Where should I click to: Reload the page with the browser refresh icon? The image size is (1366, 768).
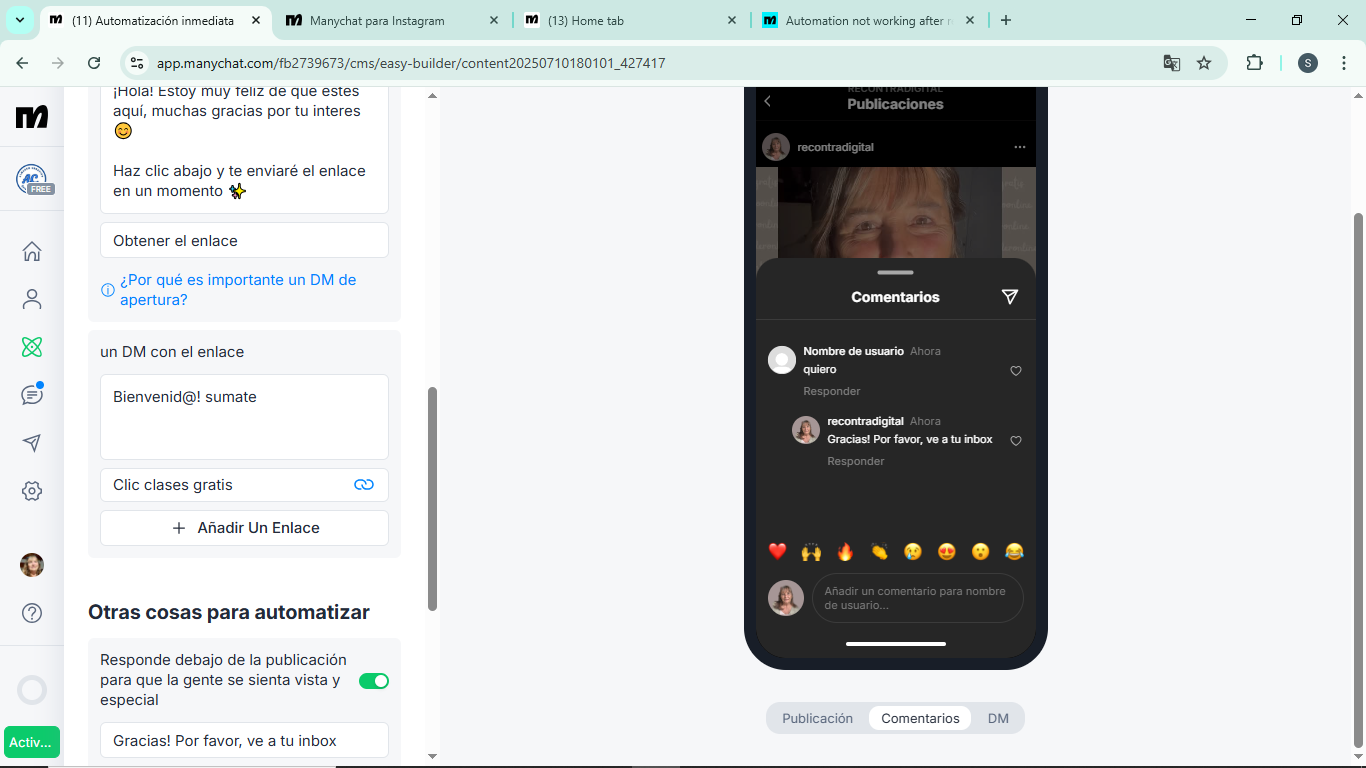tap(94, 63)
